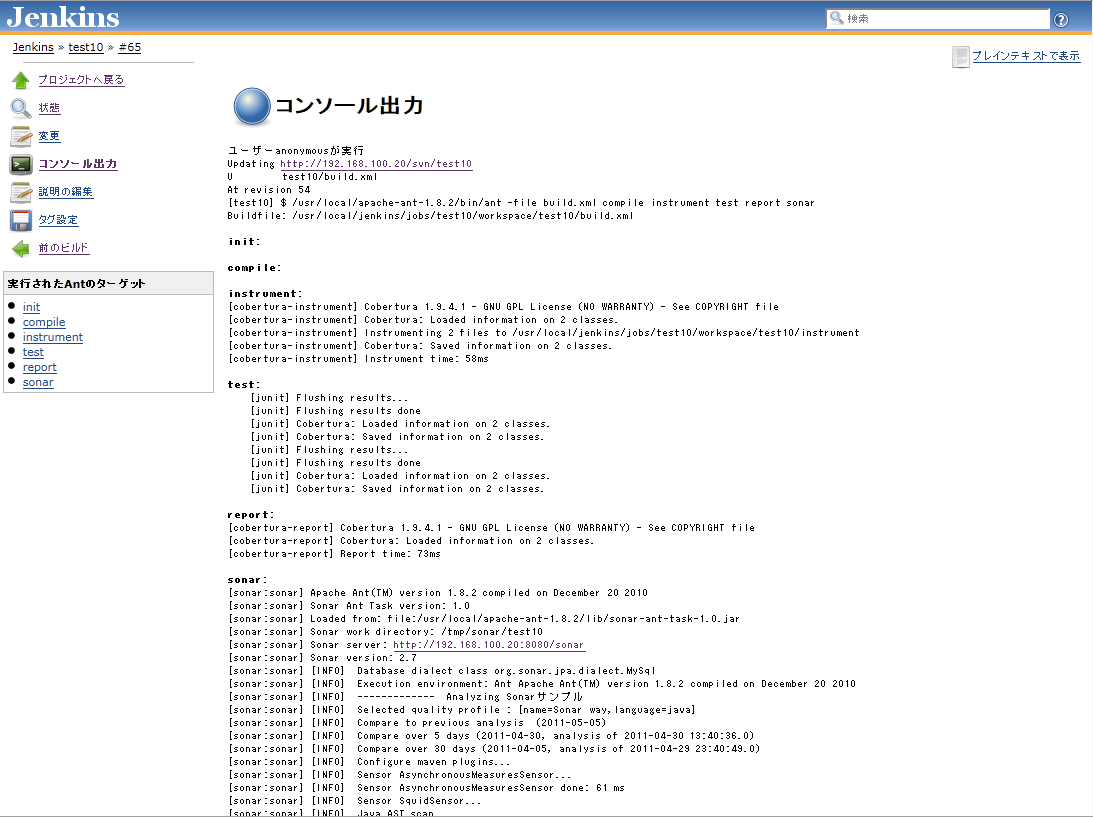Open the svn/test10 repository URL
The height and width of the screenshot is (818, 1093).
376,164
